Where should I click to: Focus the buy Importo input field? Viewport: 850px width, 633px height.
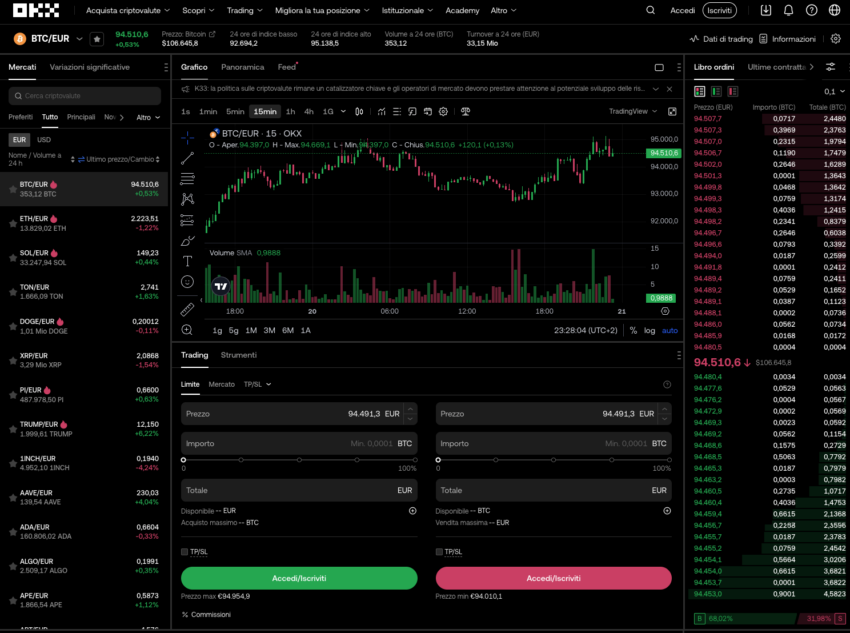[299, 443]
